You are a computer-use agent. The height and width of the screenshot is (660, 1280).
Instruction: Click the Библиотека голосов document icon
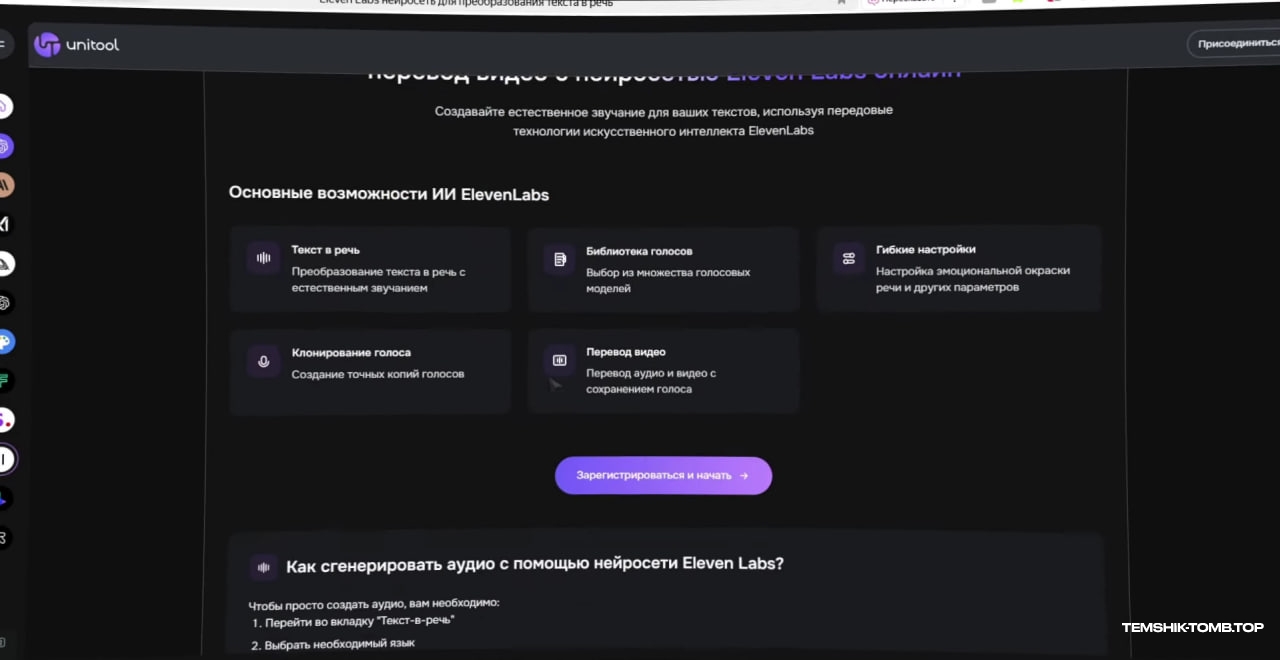tap(560, 259)
